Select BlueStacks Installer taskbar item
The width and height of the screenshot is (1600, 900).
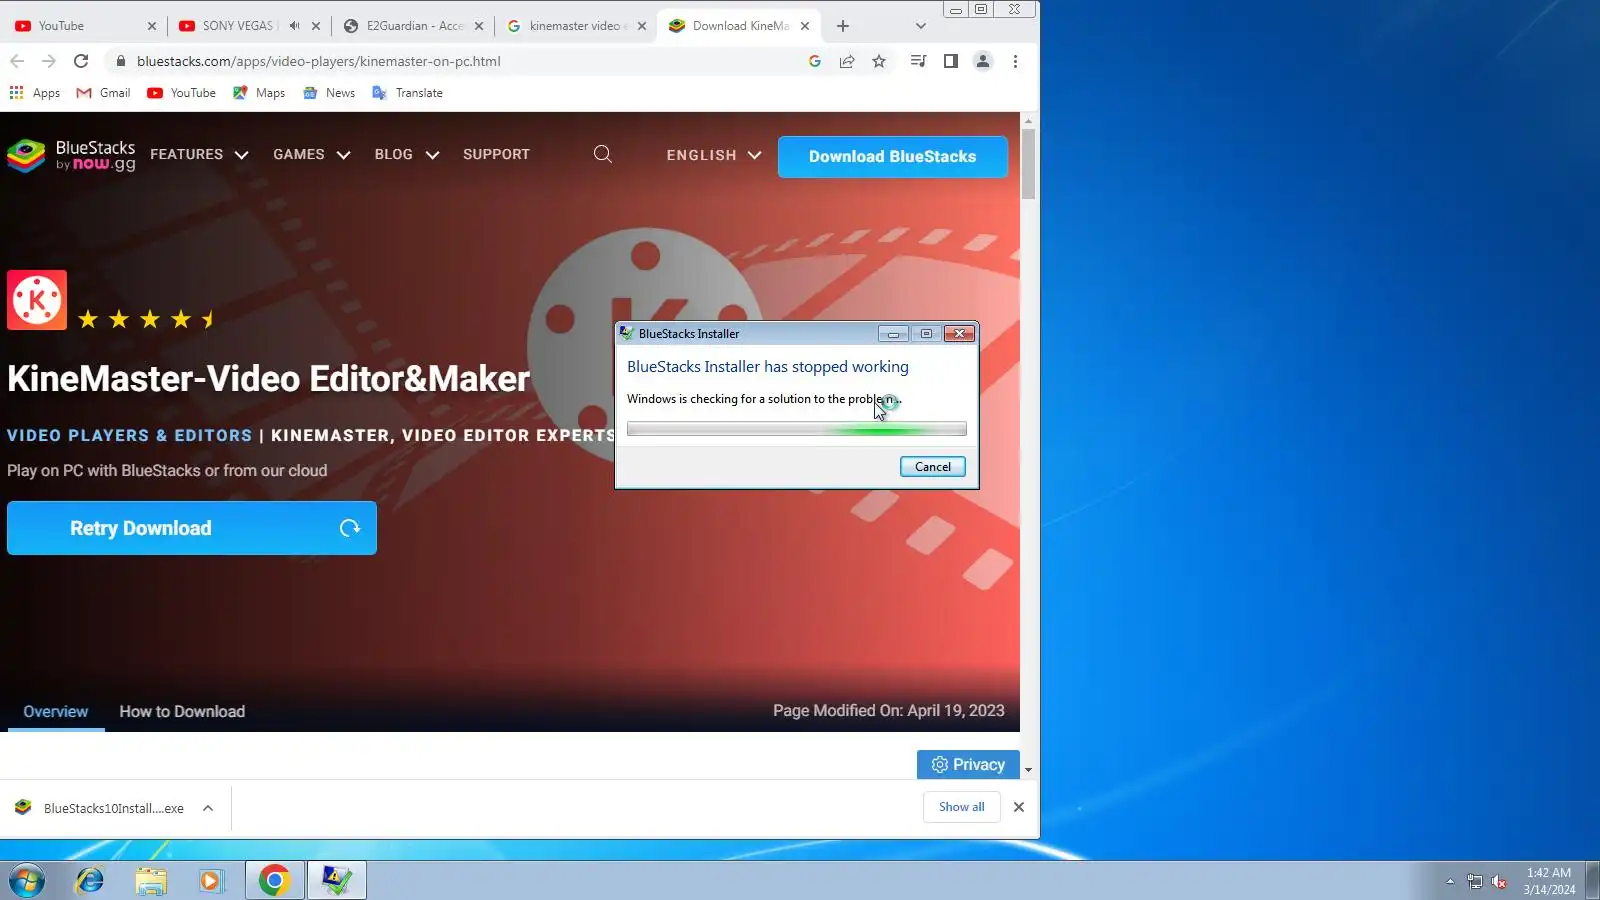click(337, 881)
